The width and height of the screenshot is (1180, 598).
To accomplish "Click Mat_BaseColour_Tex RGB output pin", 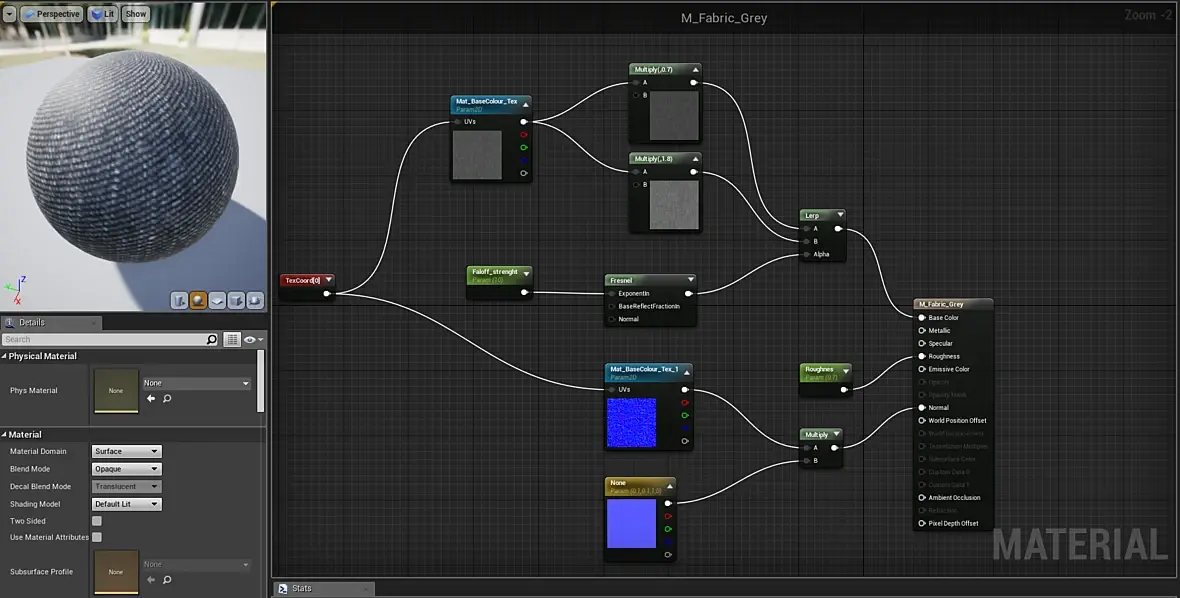I will (524, 121).
